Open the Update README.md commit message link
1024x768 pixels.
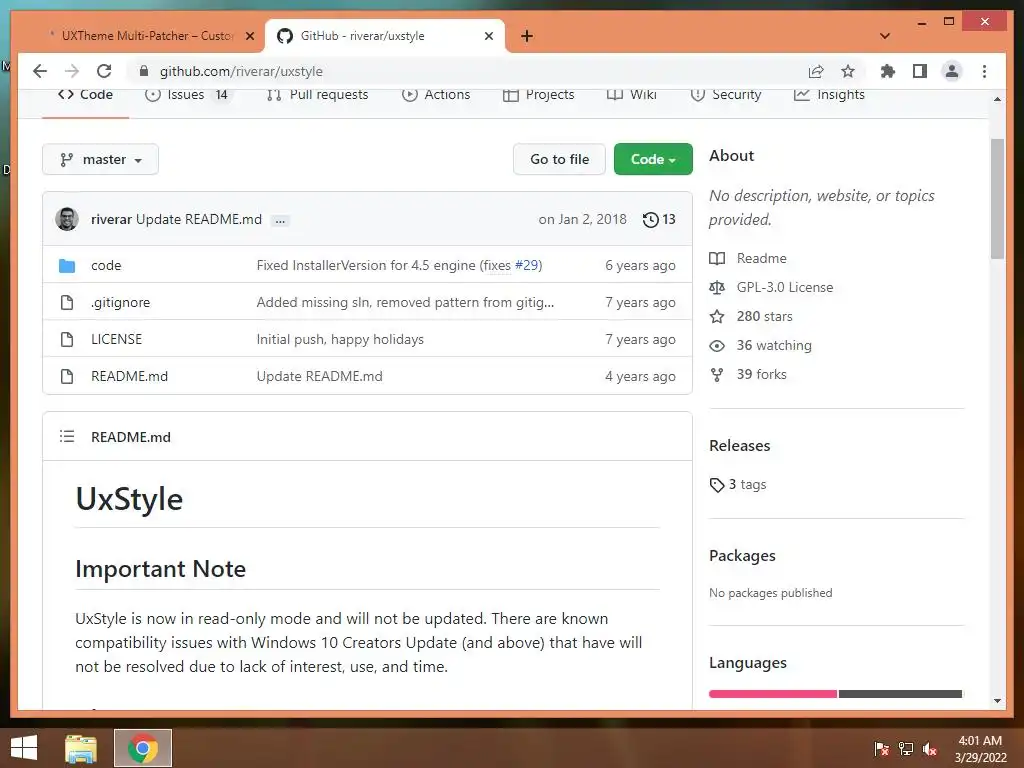pos(199,219)
